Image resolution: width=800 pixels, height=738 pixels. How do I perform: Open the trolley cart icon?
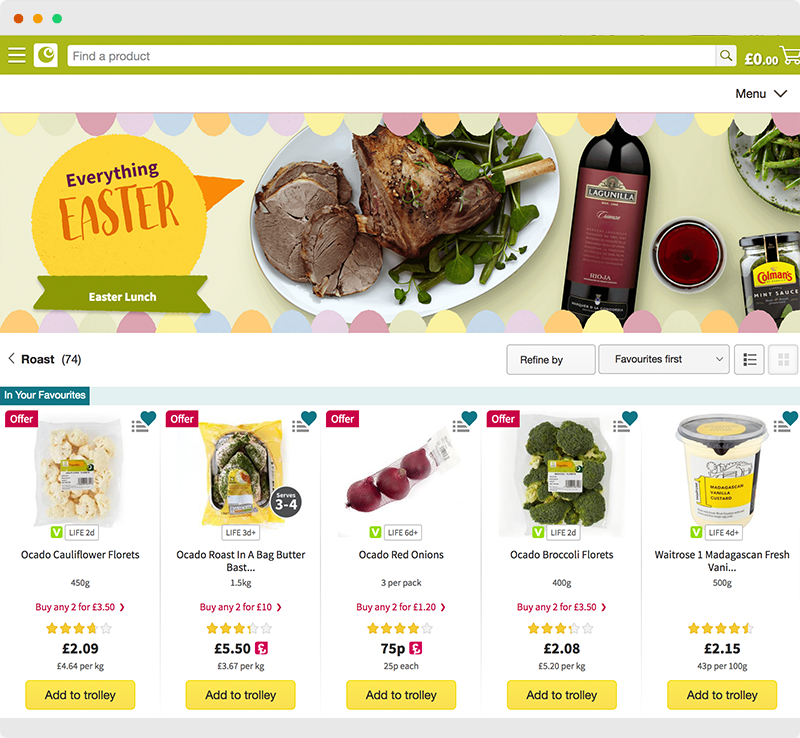point(790,55)
